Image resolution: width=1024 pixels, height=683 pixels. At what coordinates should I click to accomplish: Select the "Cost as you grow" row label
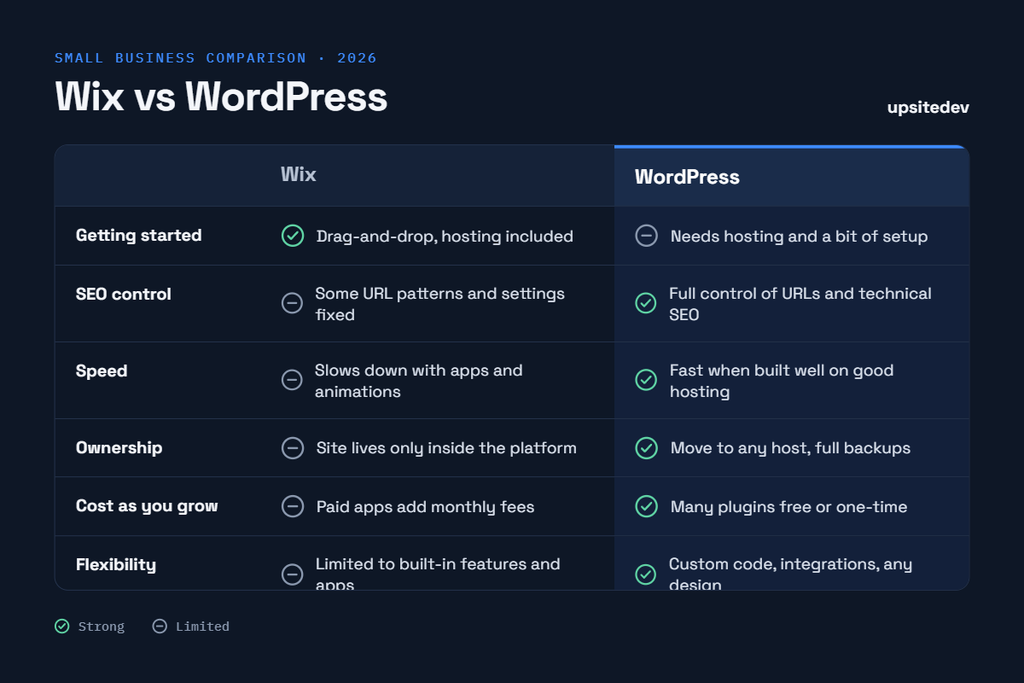pyautogui.click(x=147, y=506)
